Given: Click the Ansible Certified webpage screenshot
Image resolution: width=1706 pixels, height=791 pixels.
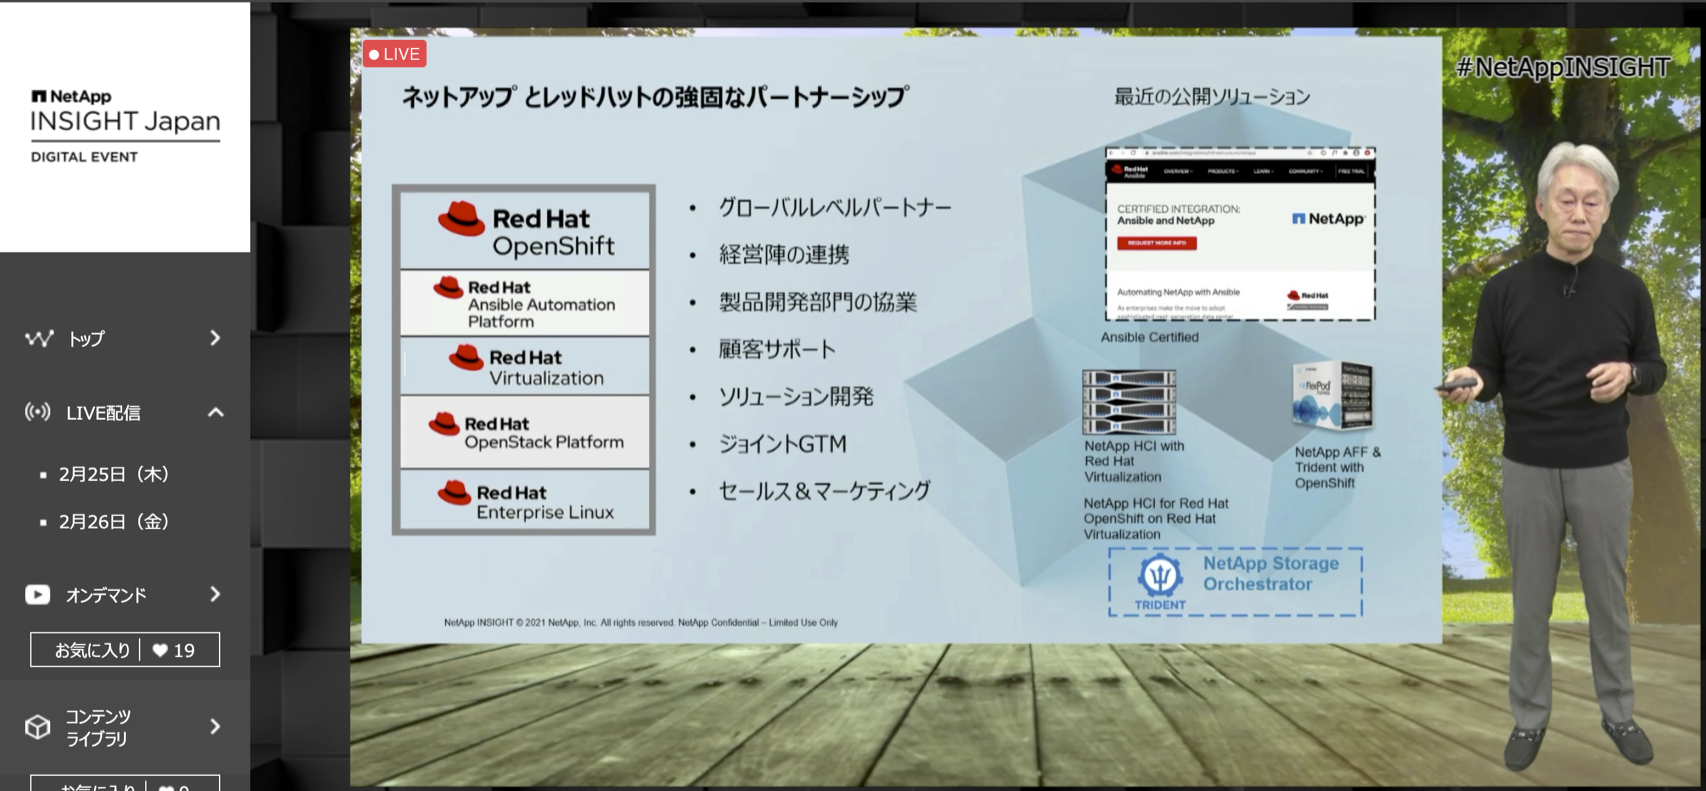Looking at the screenshot, I should (x=1240, y=234).
